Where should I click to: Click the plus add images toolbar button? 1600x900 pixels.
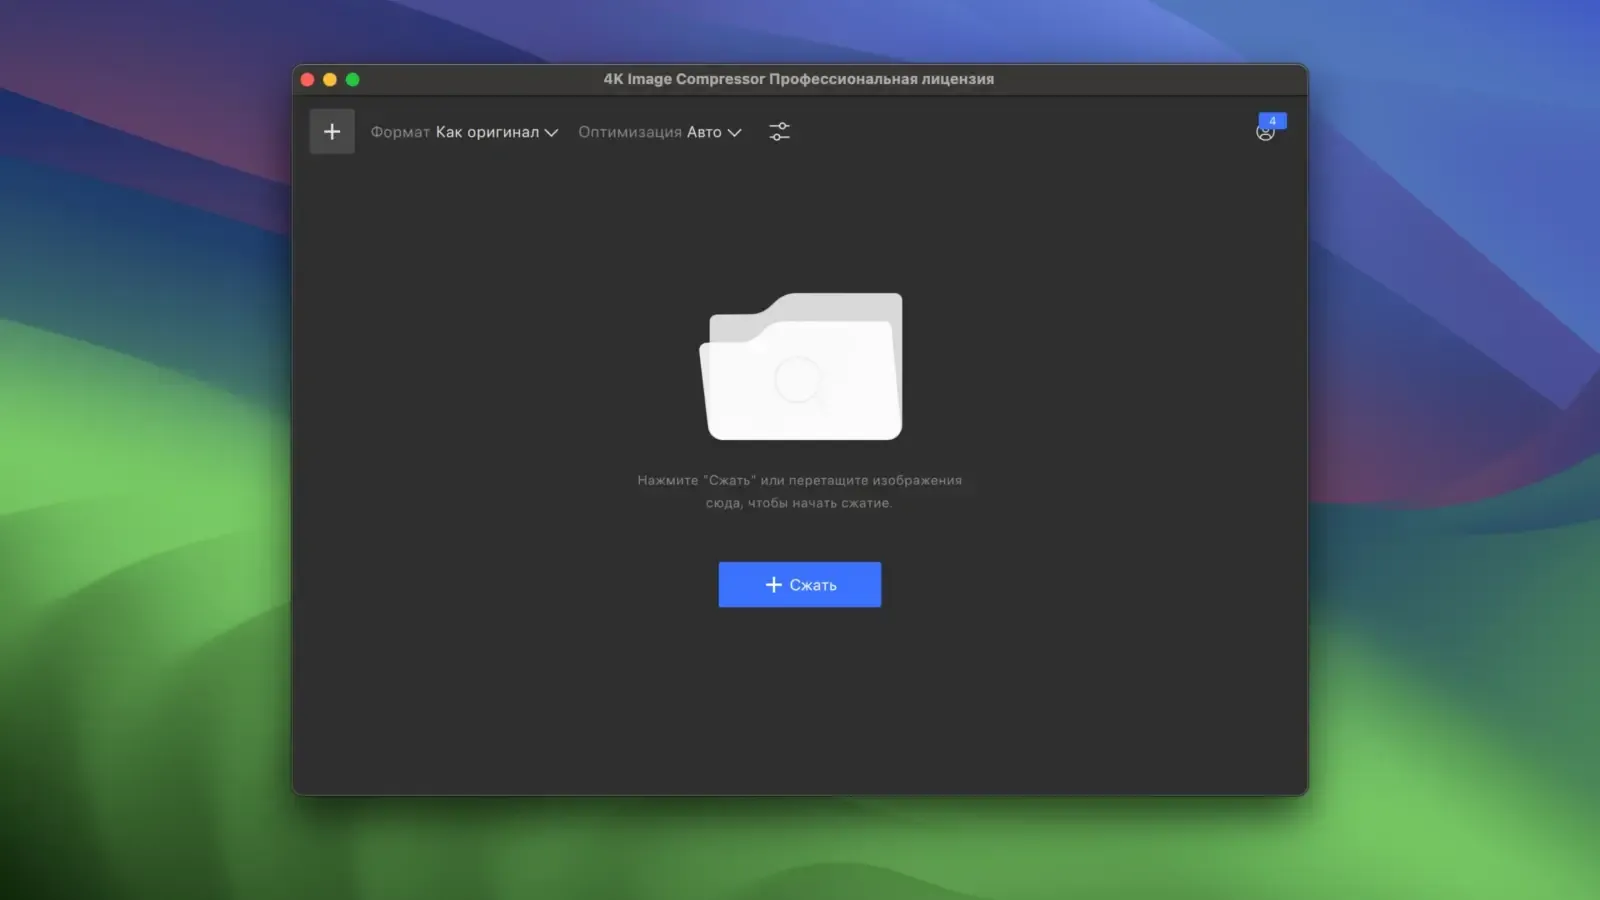(332, 132)
